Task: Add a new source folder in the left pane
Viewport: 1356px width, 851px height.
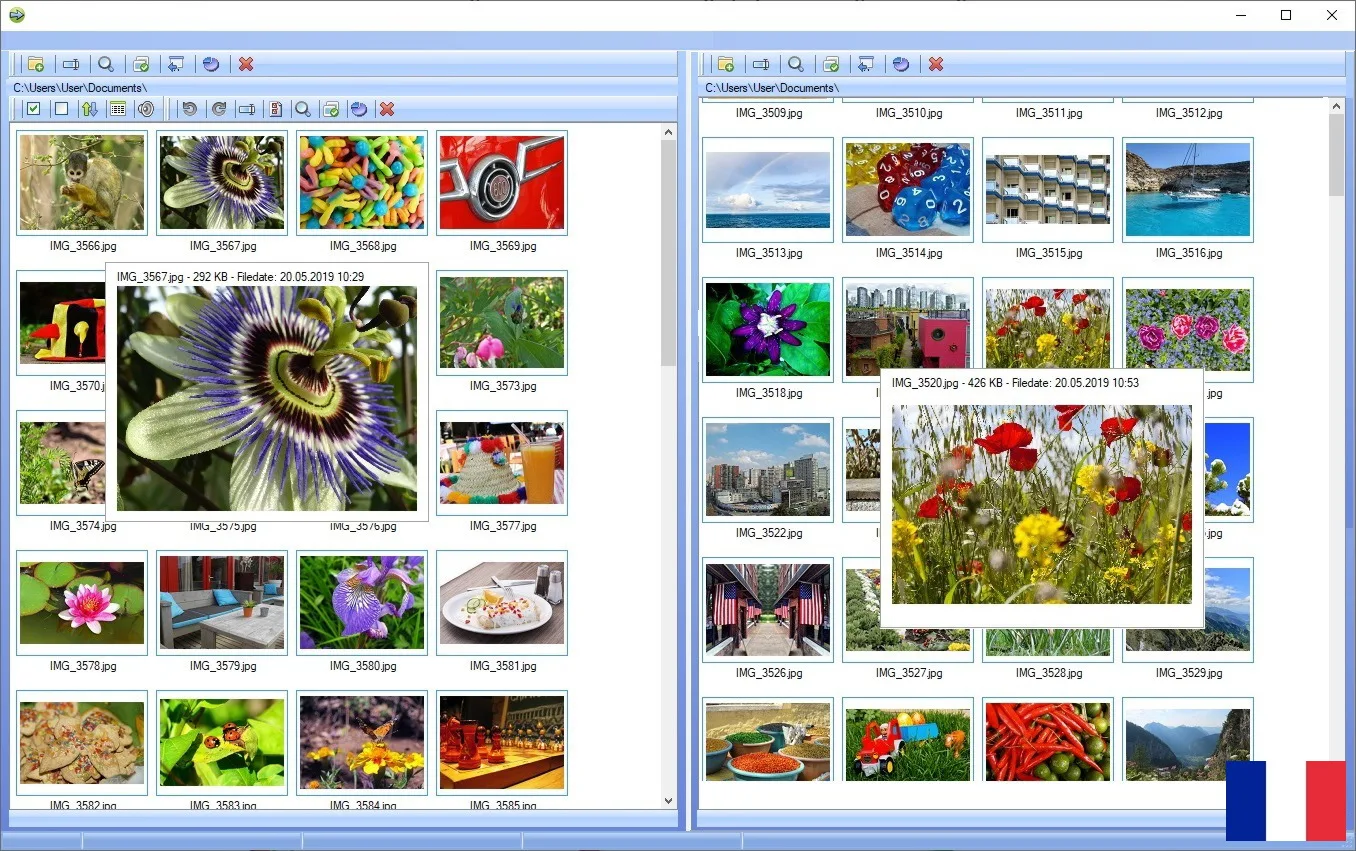Action: (36, 64)
